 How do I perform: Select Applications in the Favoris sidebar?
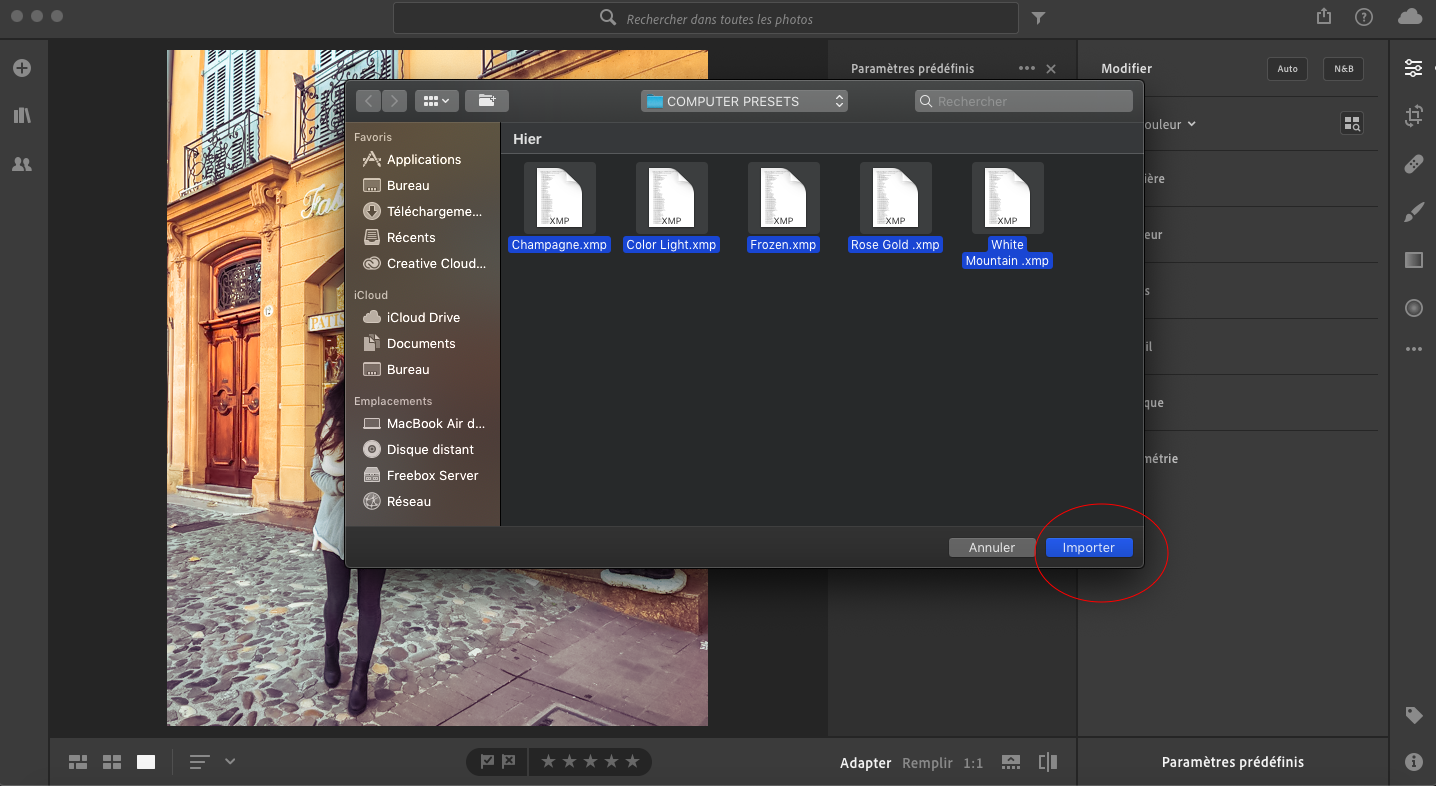[423, 160]
